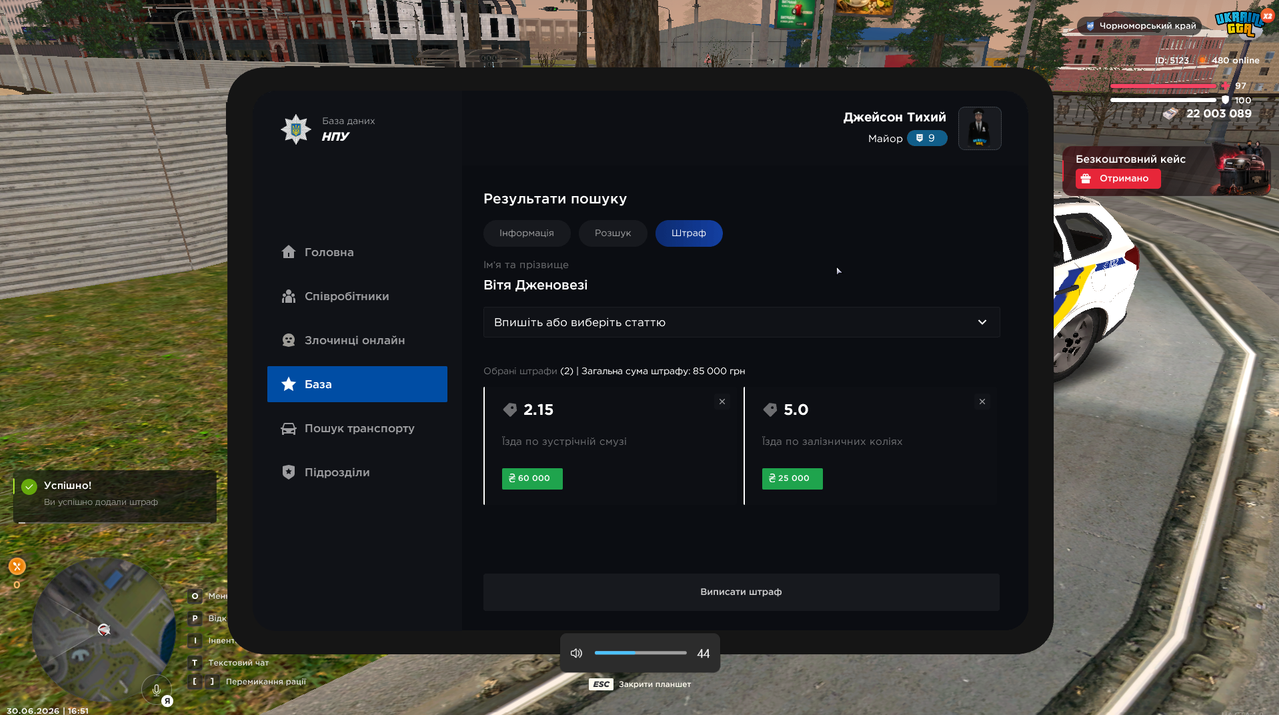Image resolution: width=1279 pixels, height=715 pixels.
Task: Remove fine 2.15 with its X
Action: (x=722, y=401)
